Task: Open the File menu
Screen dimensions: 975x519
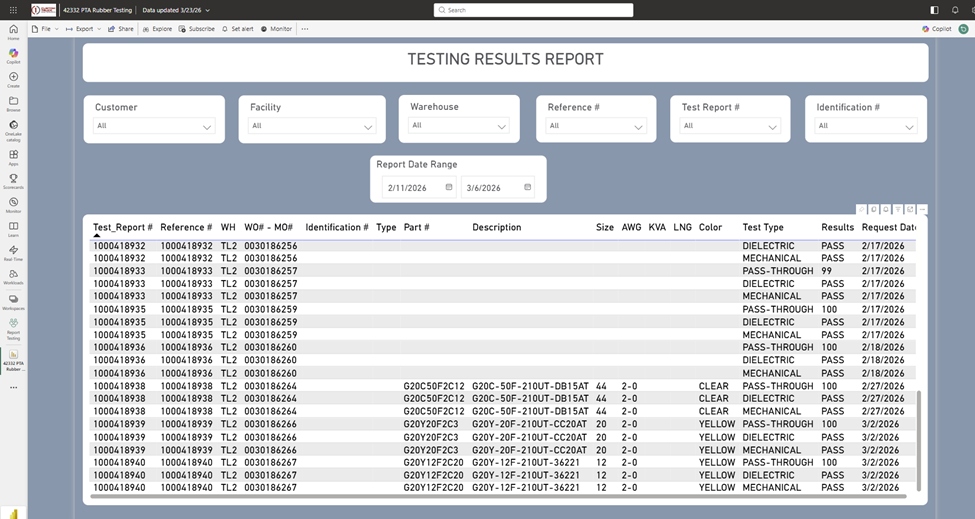Action: (46, 29)
